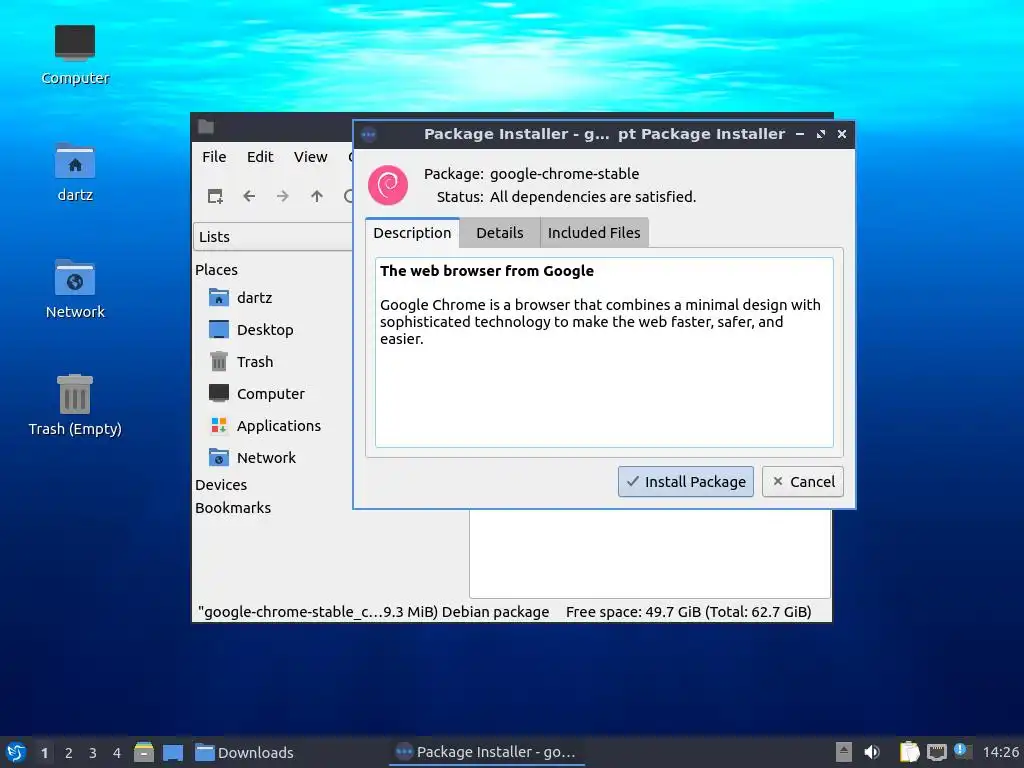Switch to the Included Files tab

594,233
